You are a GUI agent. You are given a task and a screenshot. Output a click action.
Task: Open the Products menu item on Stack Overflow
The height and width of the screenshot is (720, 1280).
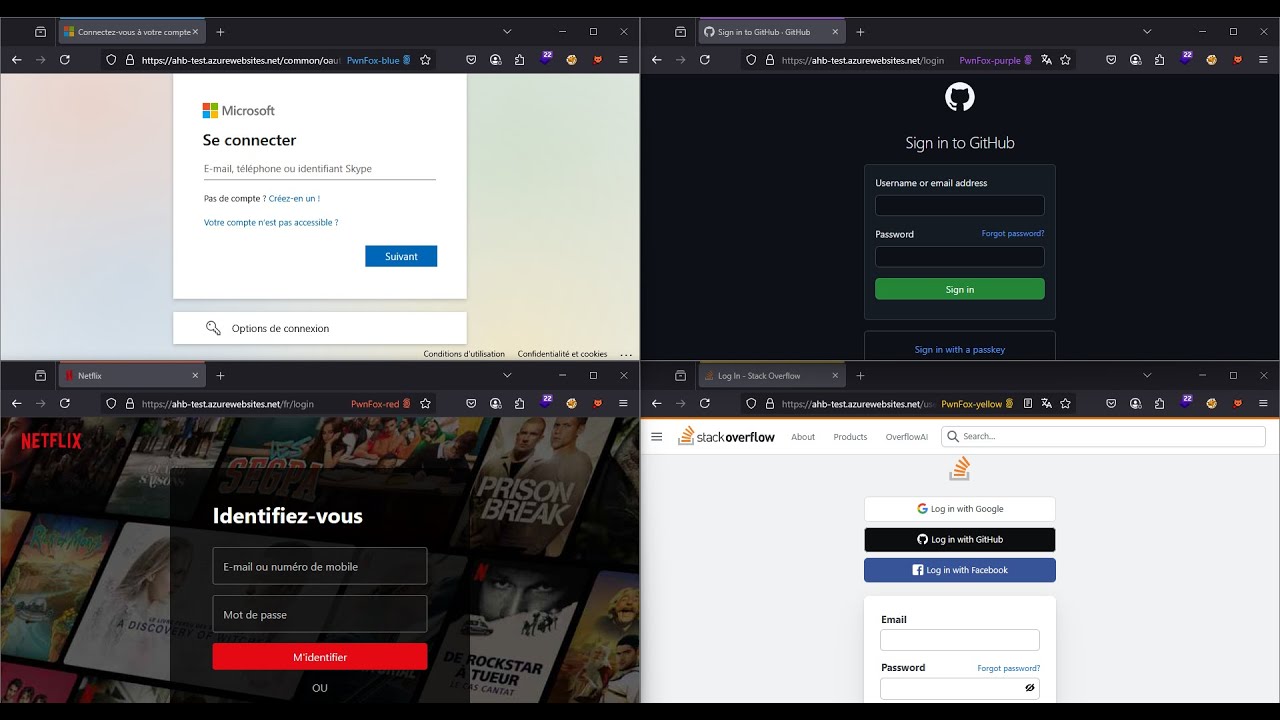(850, 437)
